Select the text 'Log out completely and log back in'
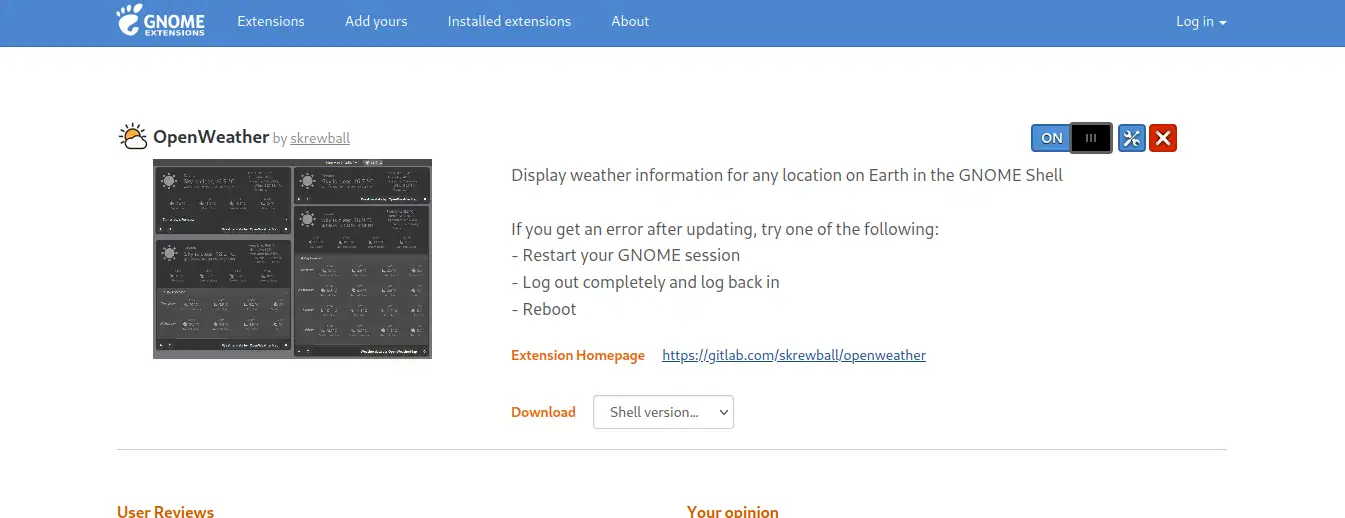Viewport: 1345px width, 518px height. point(651,282)
